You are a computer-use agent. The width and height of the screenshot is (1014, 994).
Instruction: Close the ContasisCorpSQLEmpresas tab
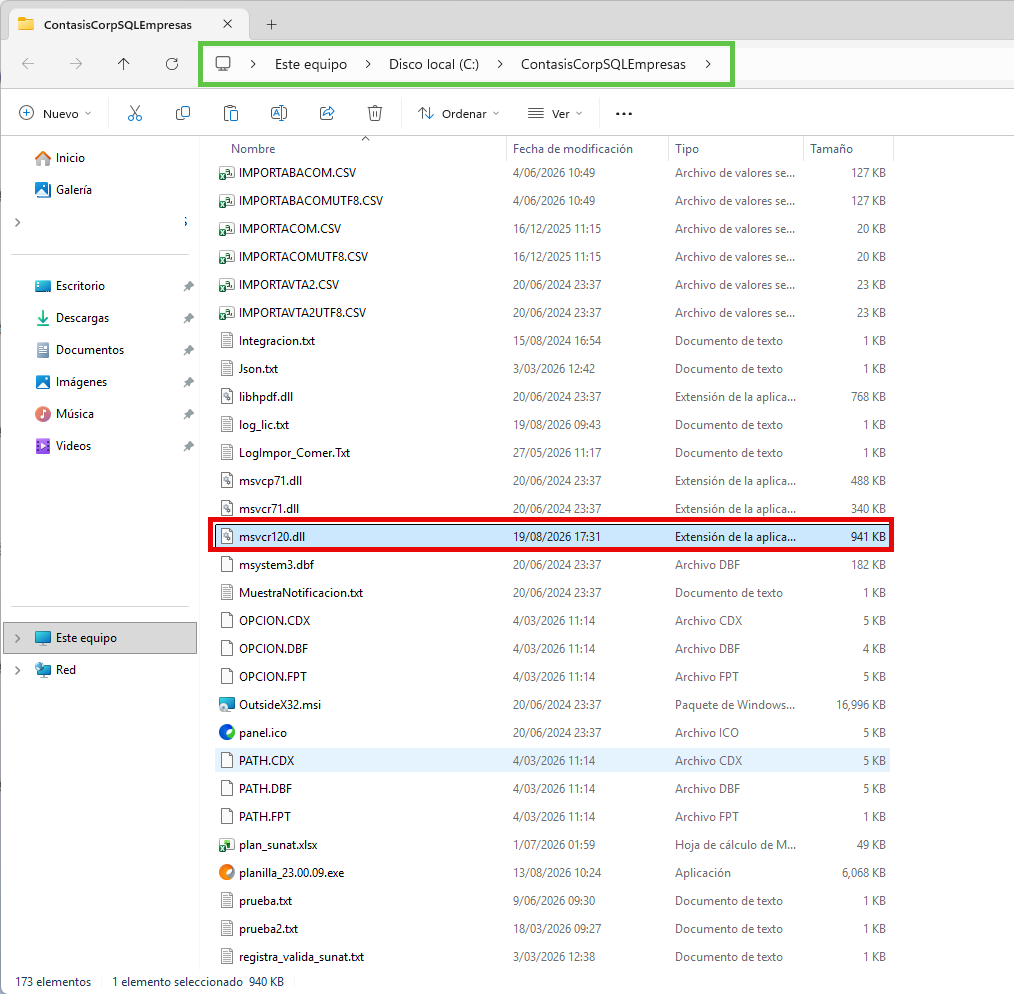228,24
